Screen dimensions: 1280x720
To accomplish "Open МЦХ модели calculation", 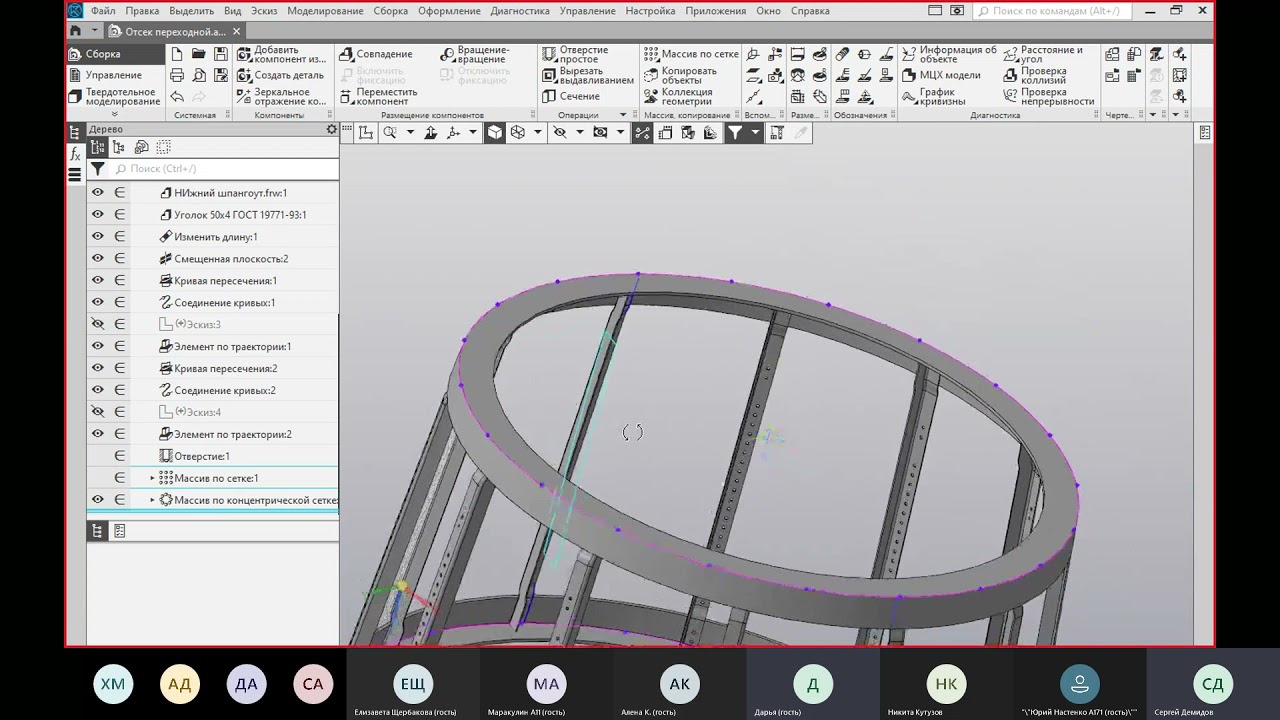I will [941, 75].
